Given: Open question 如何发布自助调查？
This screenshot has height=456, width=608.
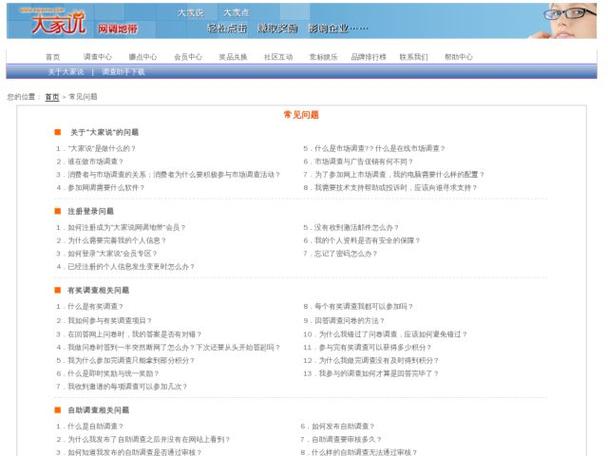Looking at the screenshot, I should coord(343,427).
